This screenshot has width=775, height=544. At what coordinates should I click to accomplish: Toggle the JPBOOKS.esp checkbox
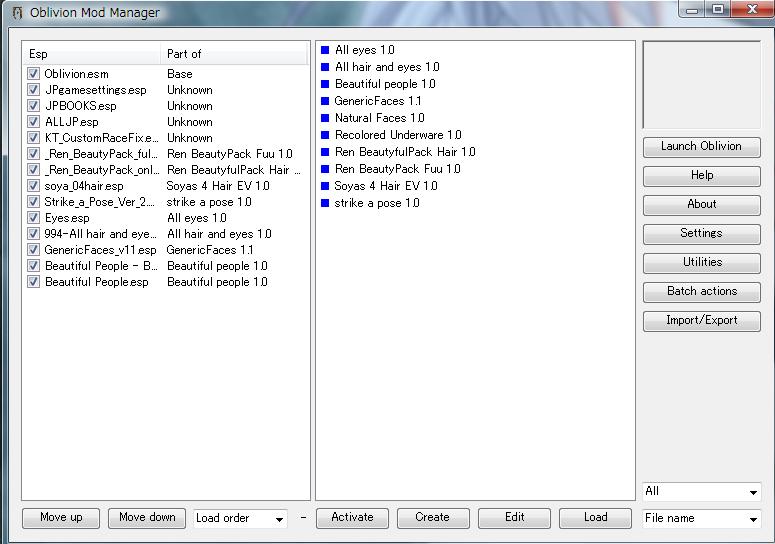point(33,106)
